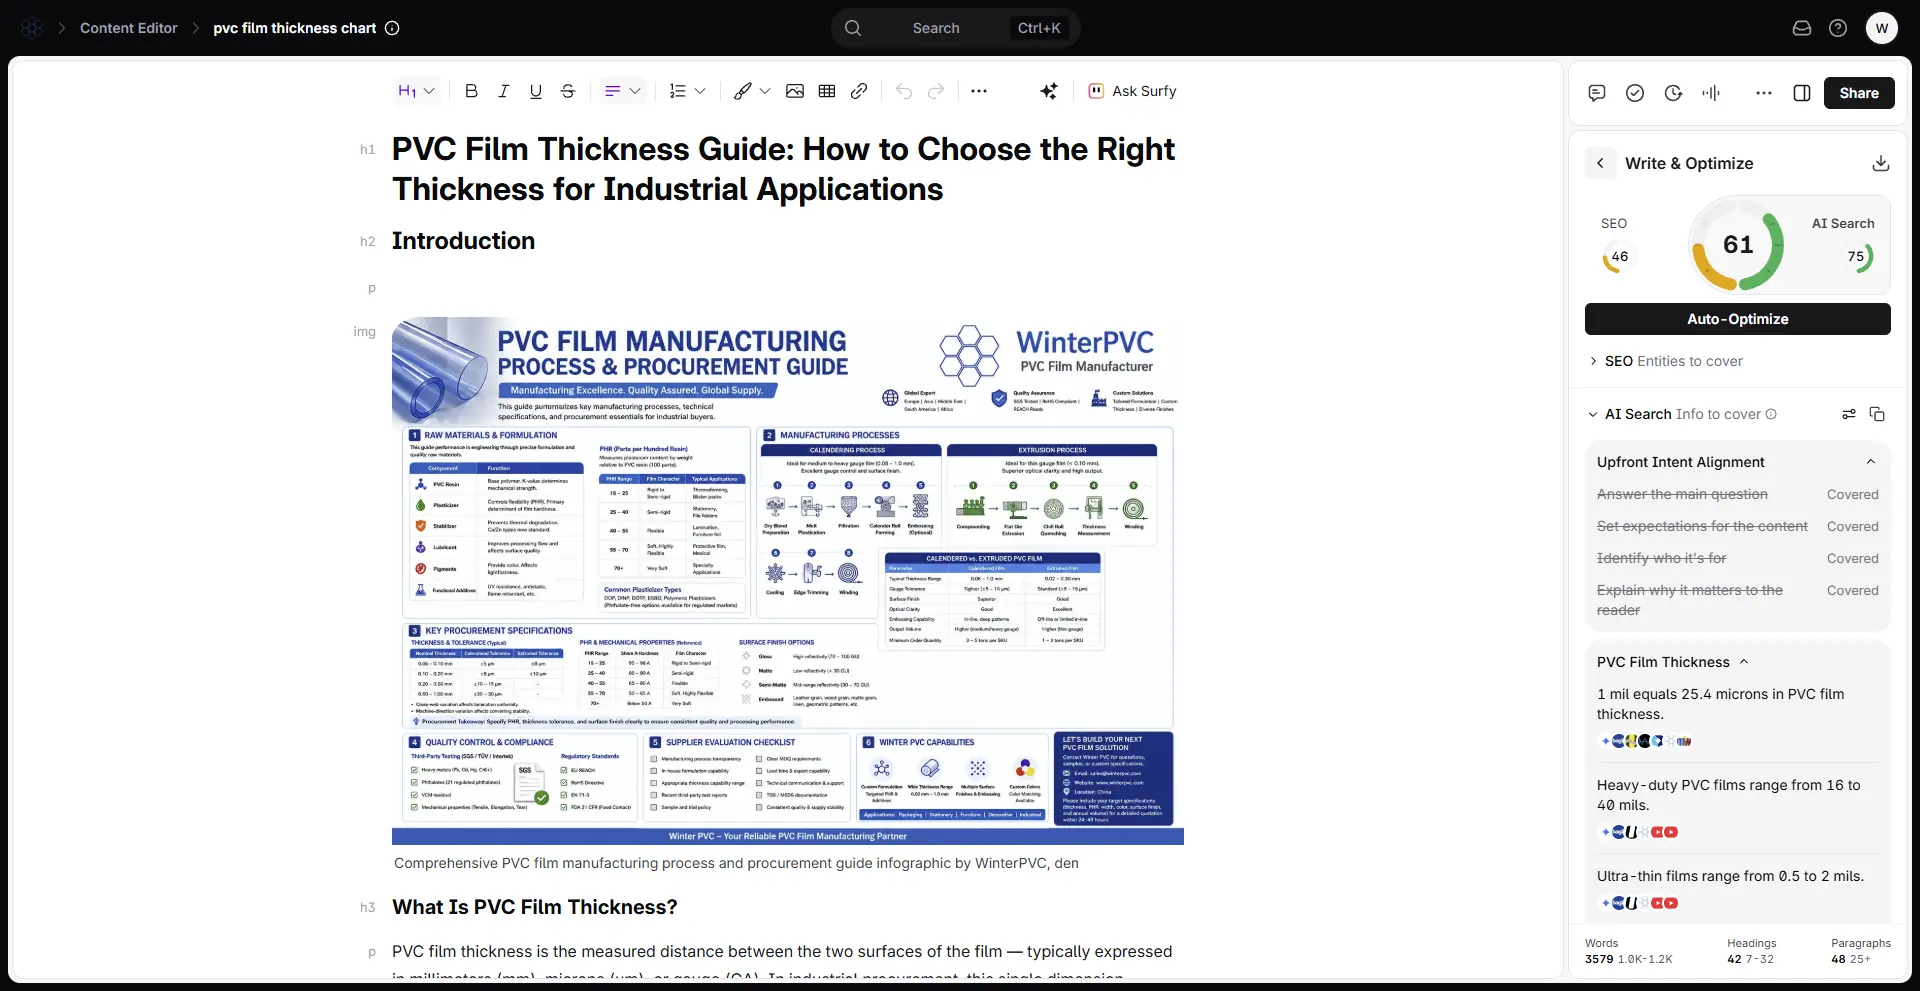Collapse the Upfront Intent Alignment group
Viewport: 1920px width, 991px height.
tap(1871, 462)
